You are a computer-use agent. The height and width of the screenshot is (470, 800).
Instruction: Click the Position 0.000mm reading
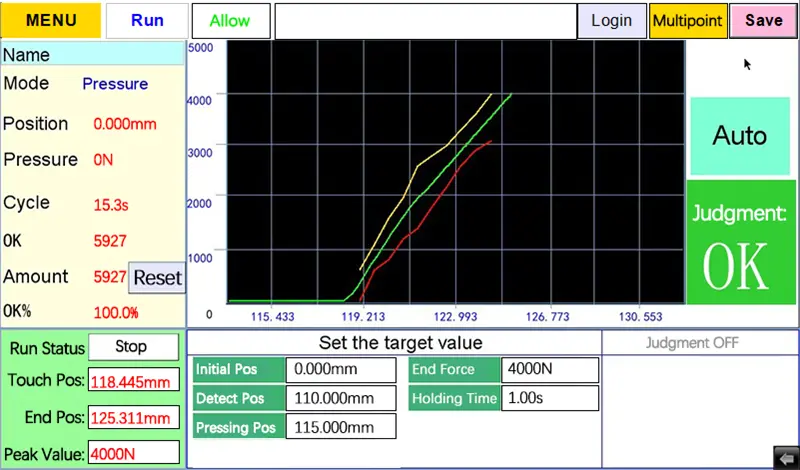125,125
